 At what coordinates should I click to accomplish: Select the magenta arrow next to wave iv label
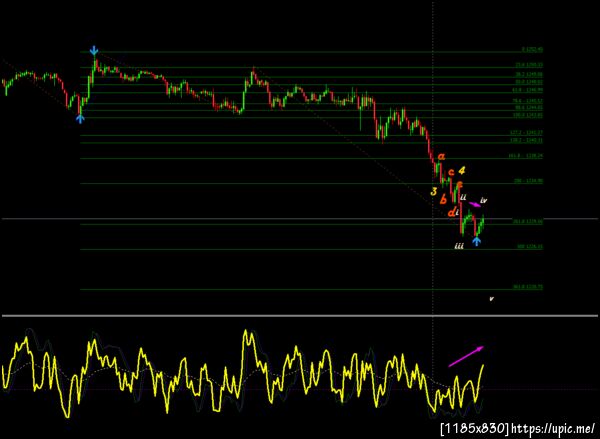pos(474,204)
